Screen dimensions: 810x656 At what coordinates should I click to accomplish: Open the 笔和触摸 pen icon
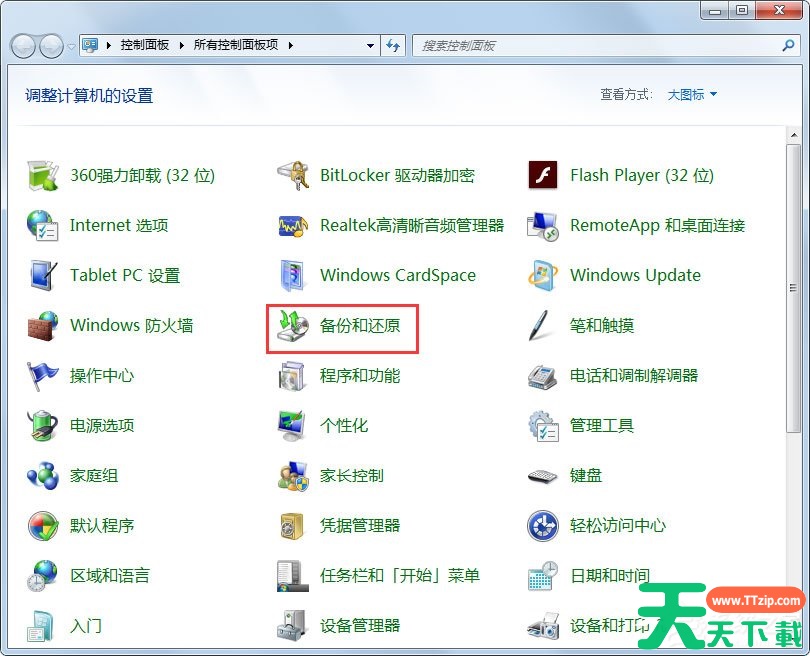tap(540, 325)
